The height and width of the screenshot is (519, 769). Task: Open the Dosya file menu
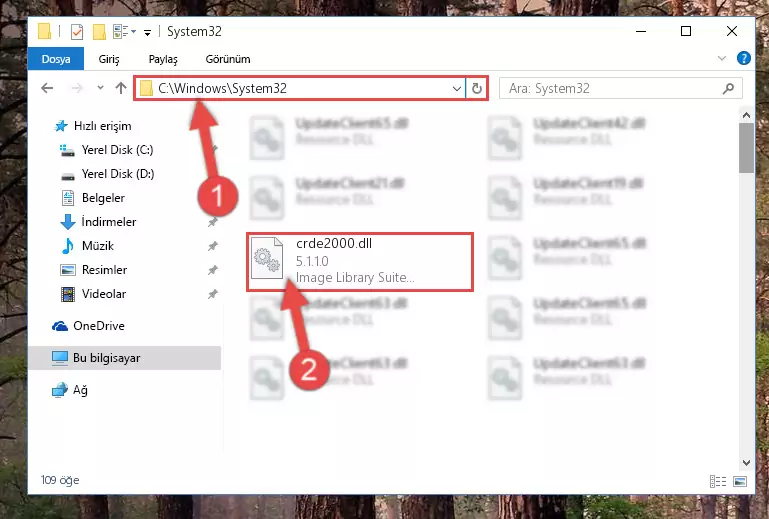point(56,59)
